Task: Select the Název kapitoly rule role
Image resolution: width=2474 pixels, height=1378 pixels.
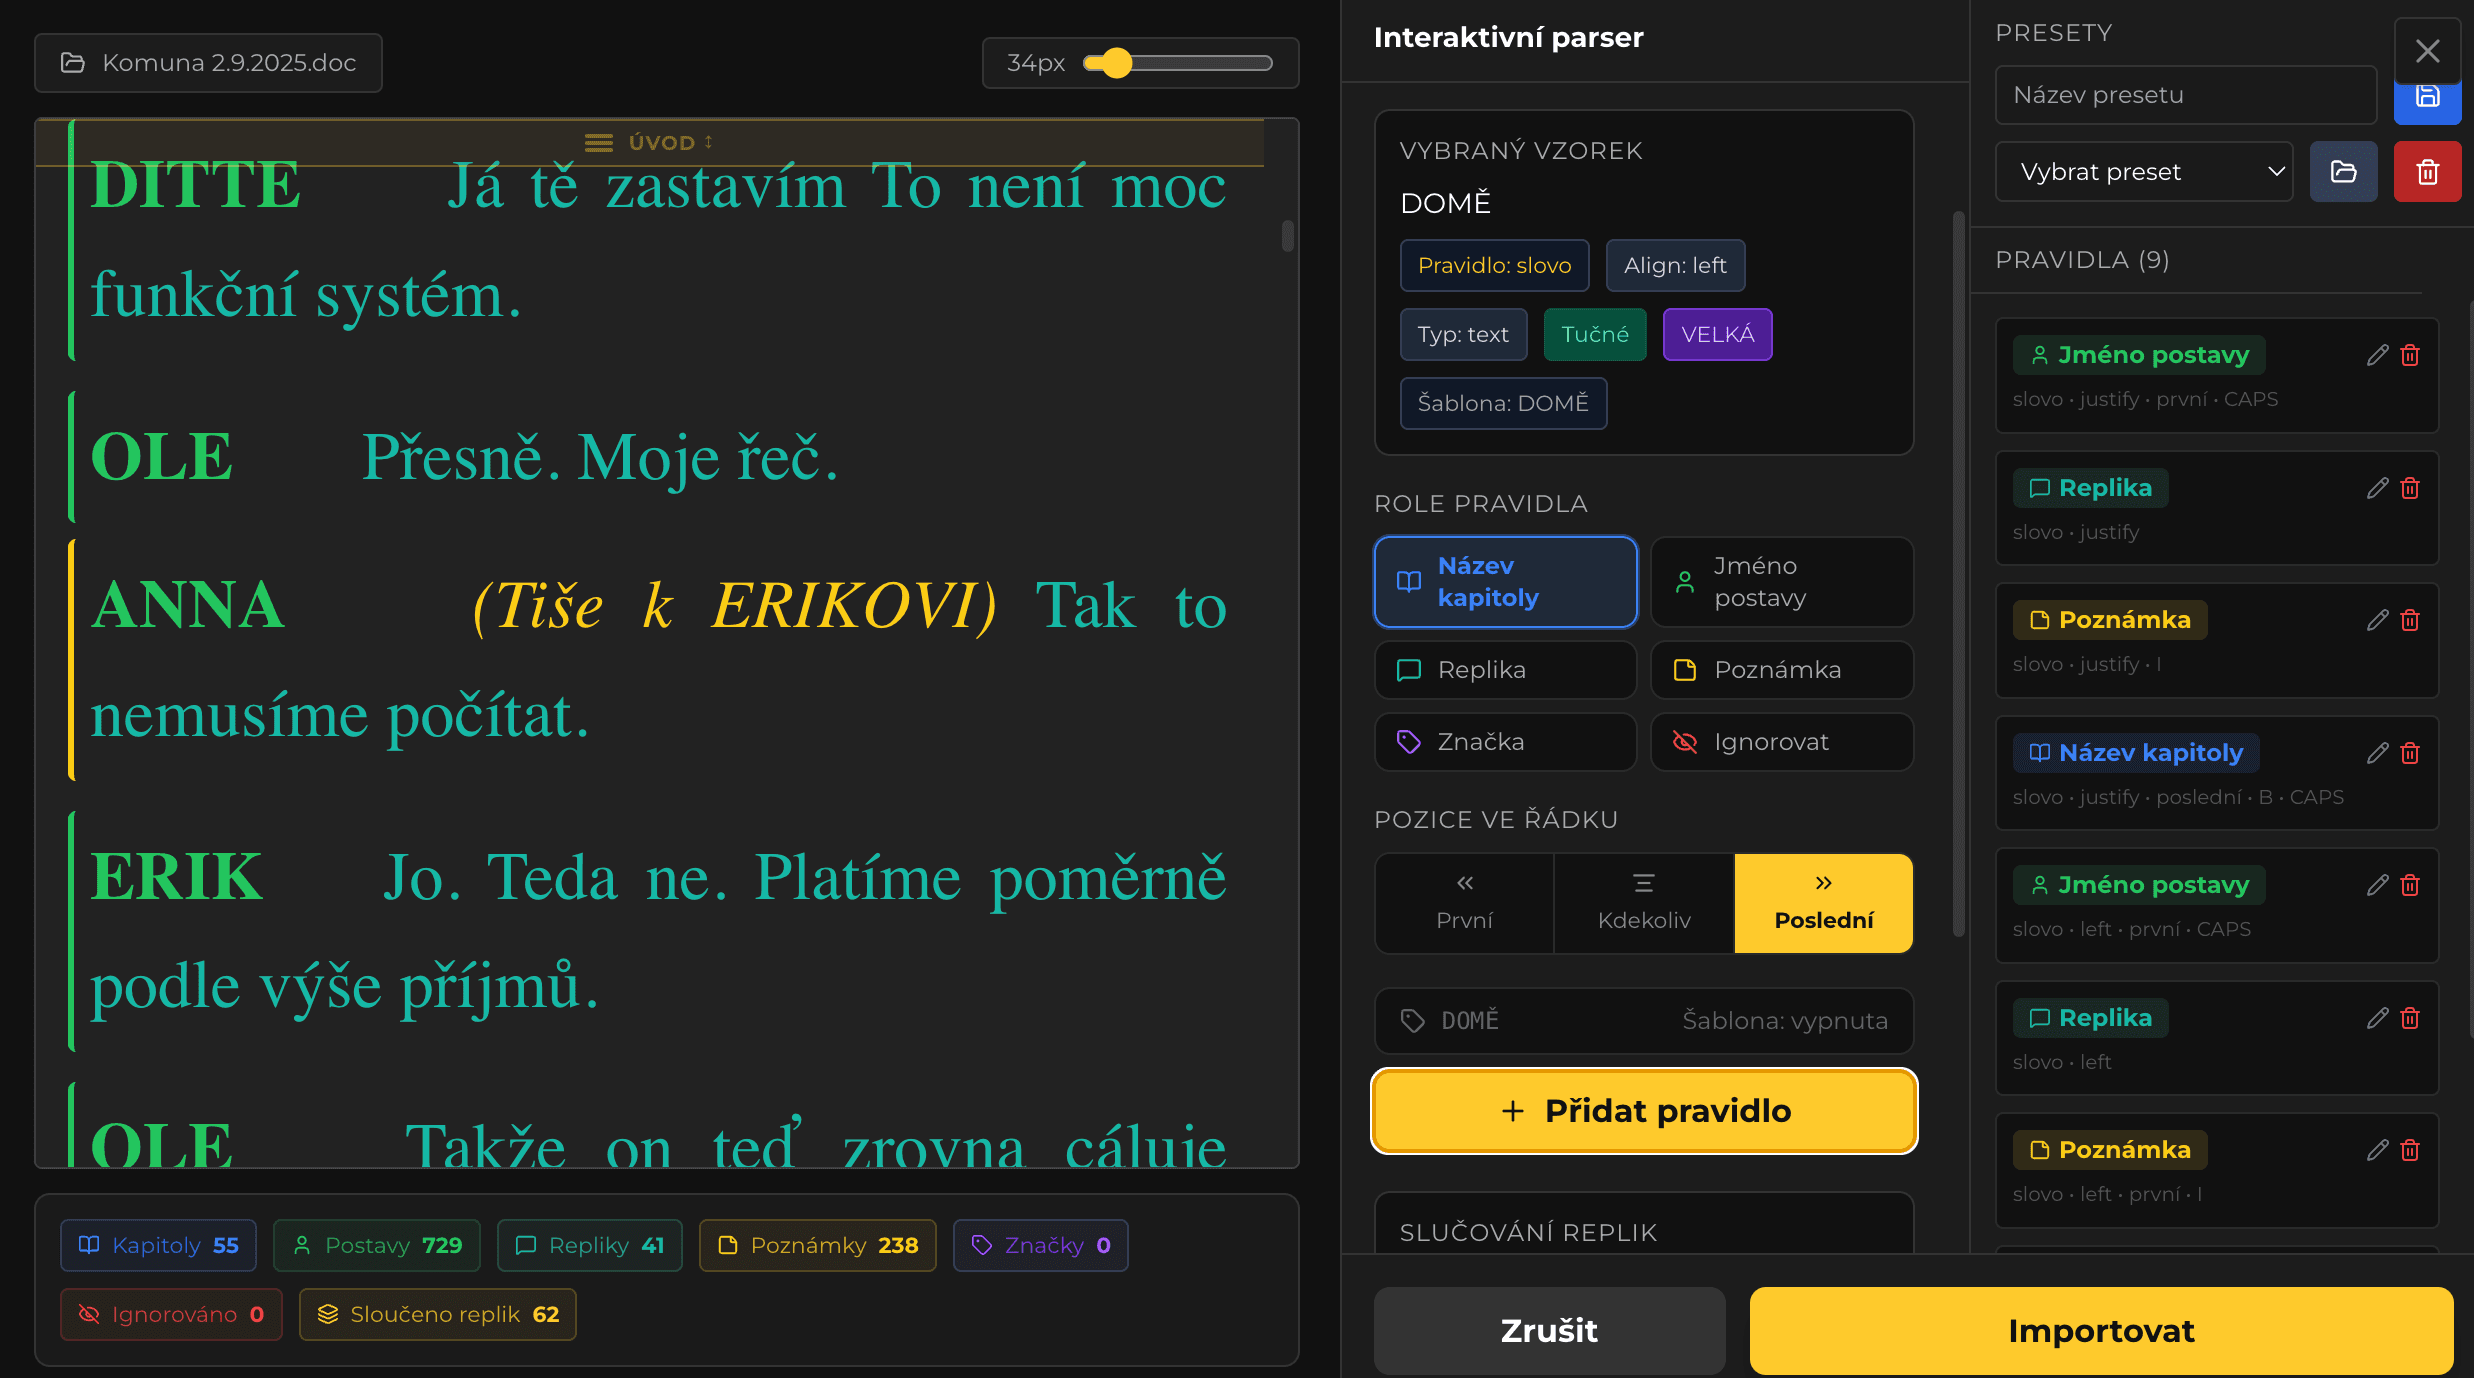Action: pos(1505,582)
